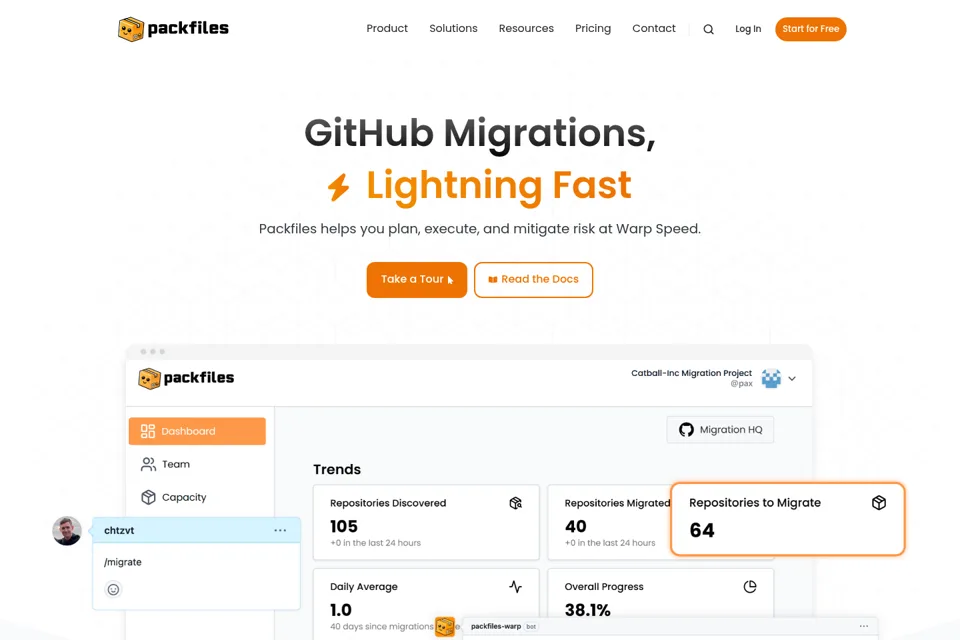Click the GitHub icon in Migration HQ
Viewport: 960px width, 640px height.
point(686,430)
